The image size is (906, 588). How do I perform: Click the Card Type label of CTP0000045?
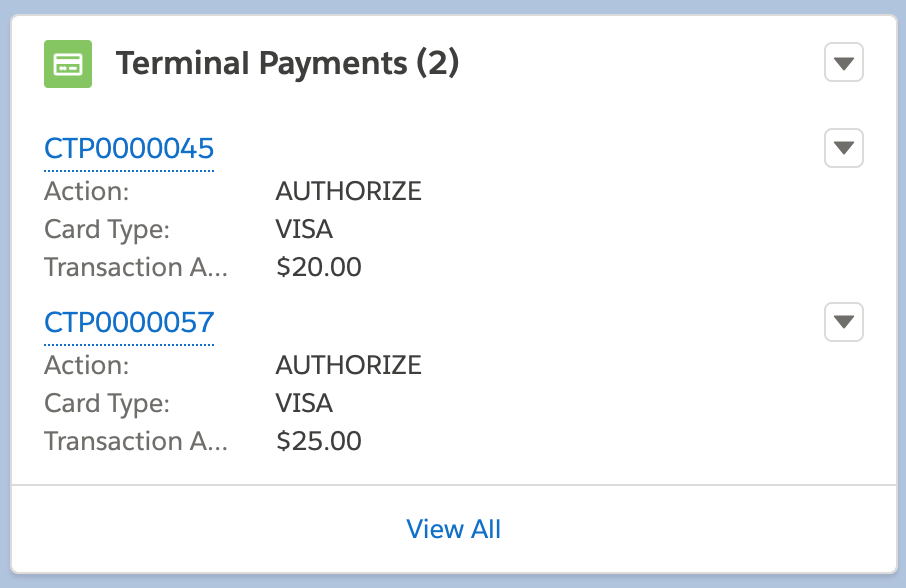point(107,229)
